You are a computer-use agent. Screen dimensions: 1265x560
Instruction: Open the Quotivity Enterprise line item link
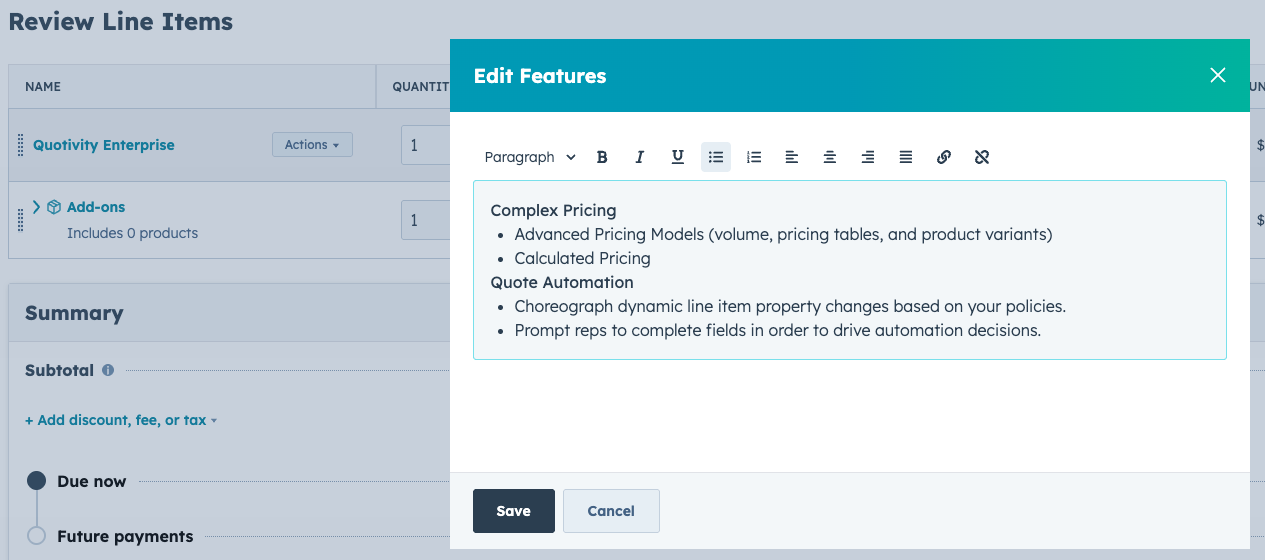104,145
